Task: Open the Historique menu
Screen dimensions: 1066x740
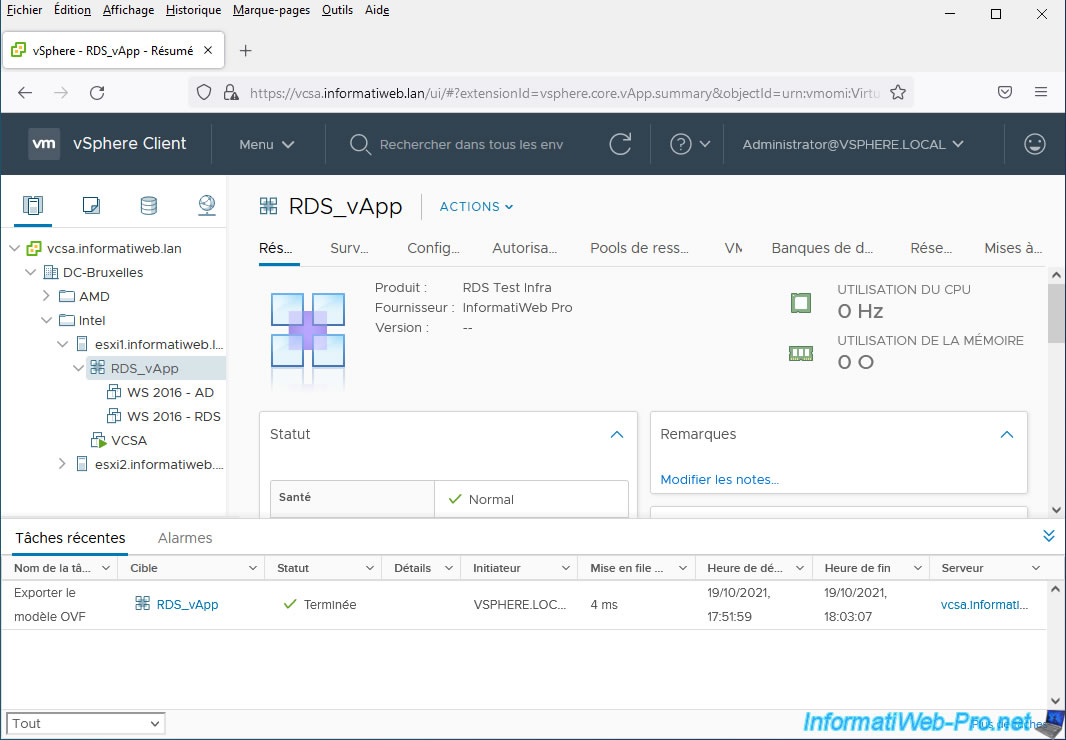Action: pos(194,10)
